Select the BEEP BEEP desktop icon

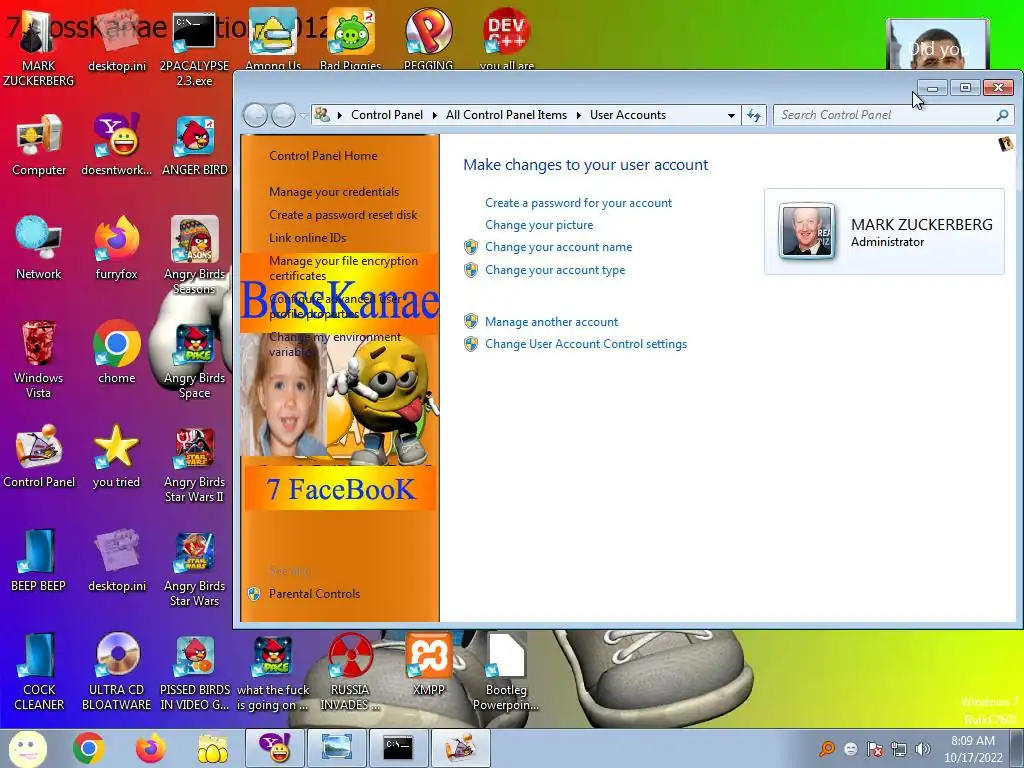point(39,560)
